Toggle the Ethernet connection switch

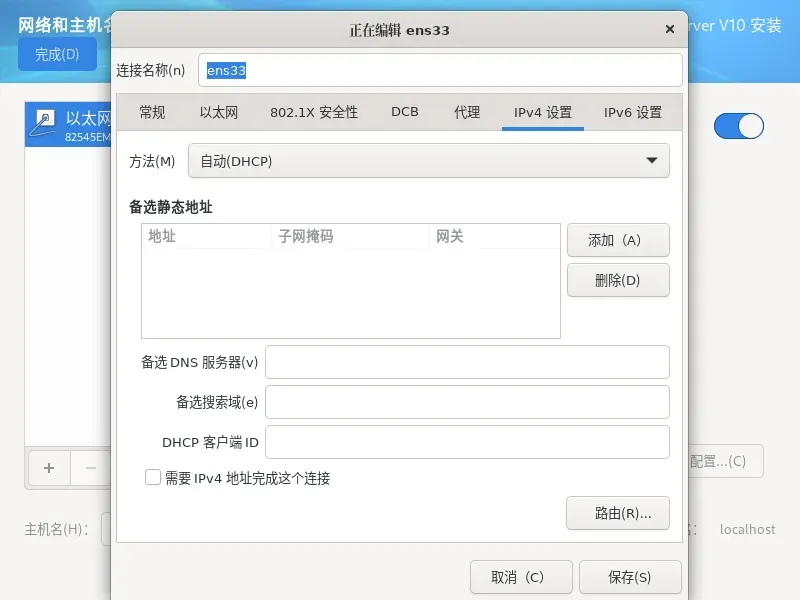click(738, 126)
